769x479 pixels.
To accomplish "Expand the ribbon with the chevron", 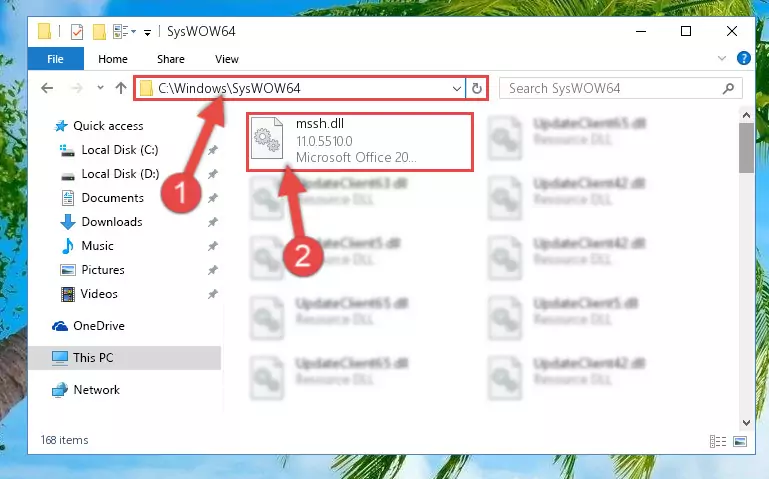I will click(x=721, y=58).
